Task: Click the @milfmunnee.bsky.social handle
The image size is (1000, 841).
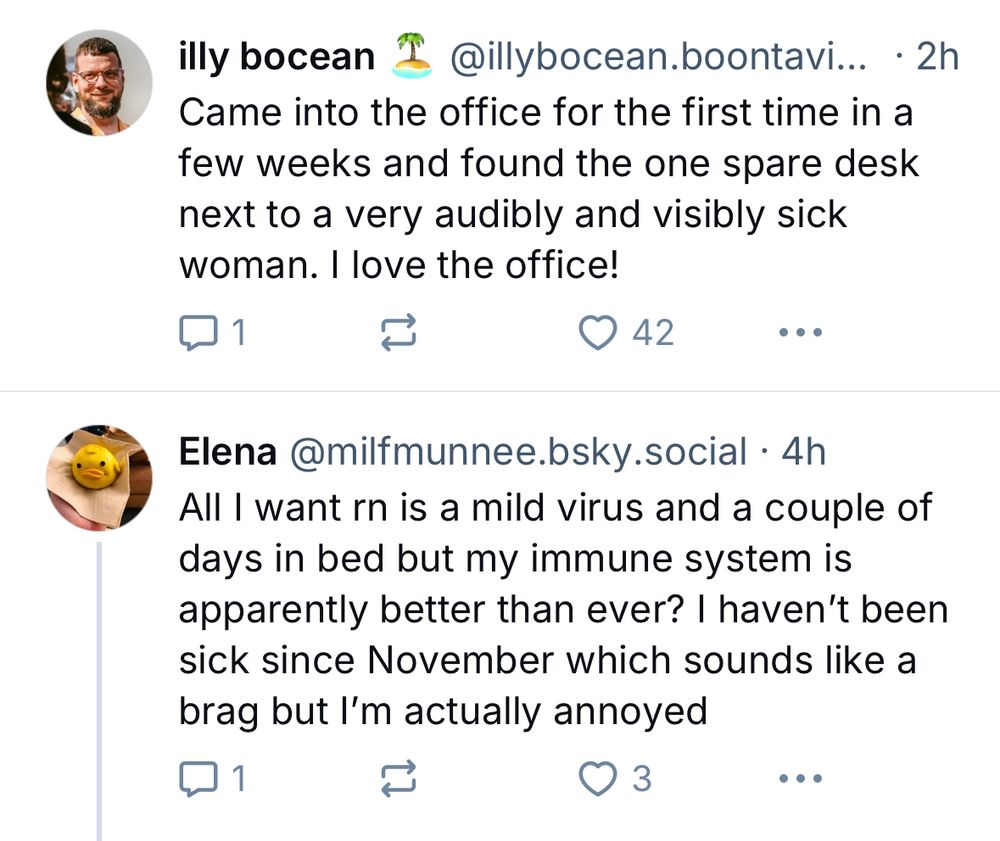Action: click(517, 452)
